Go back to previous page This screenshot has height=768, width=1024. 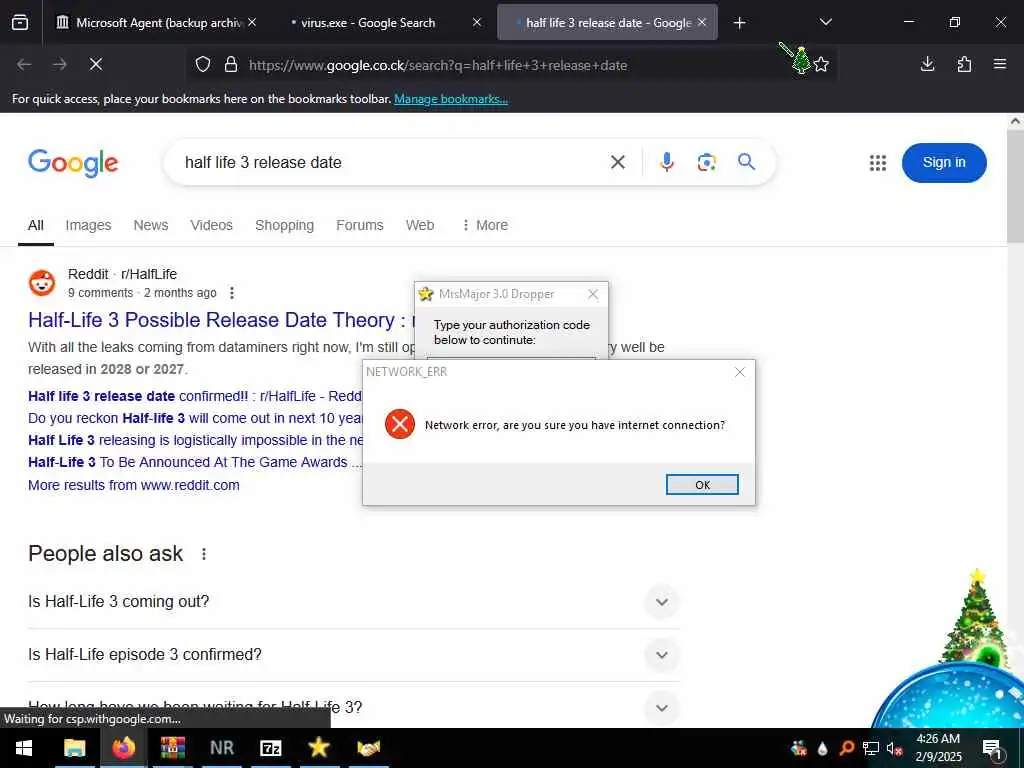pyautogui.click(x=24, y=64)
